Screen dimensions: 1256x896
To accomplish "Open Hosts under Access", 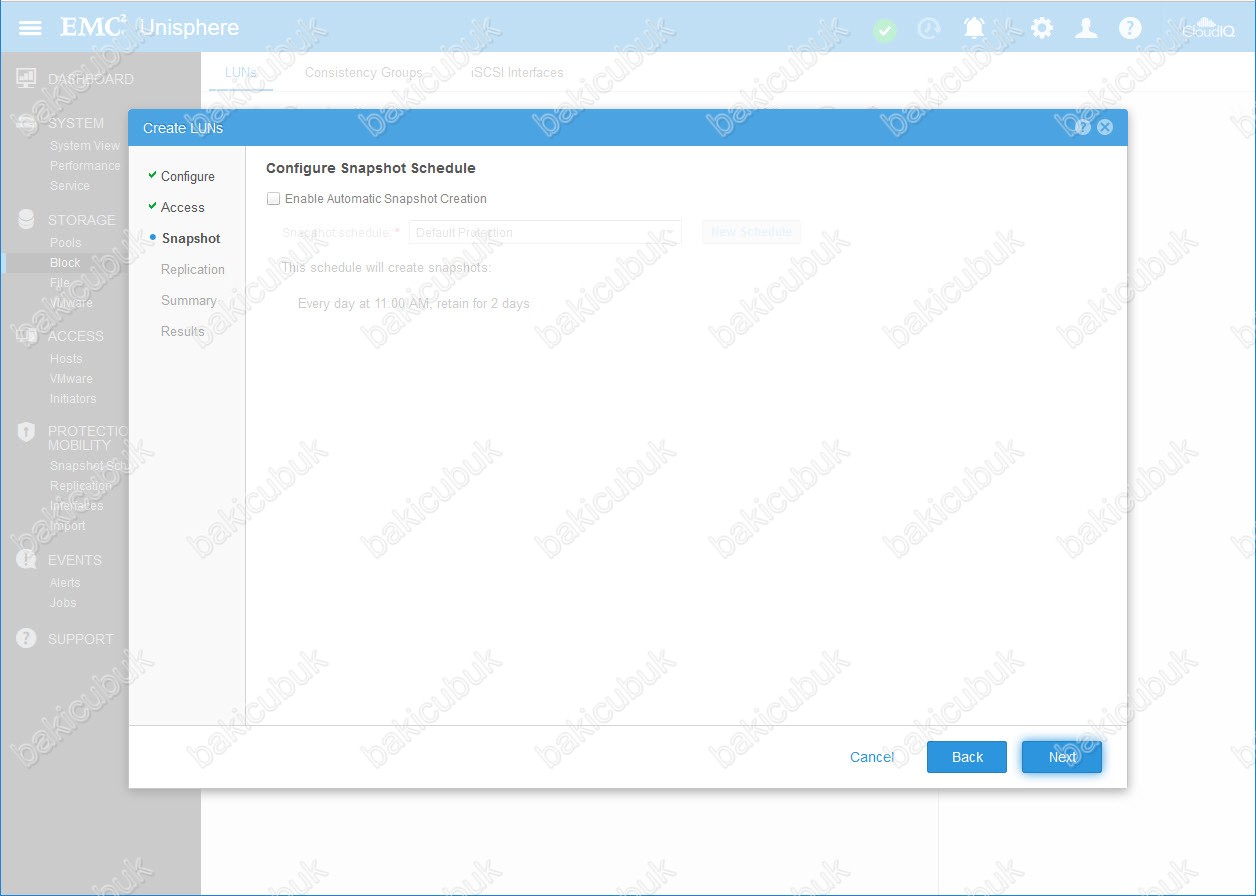I will (x=66, y=359).
